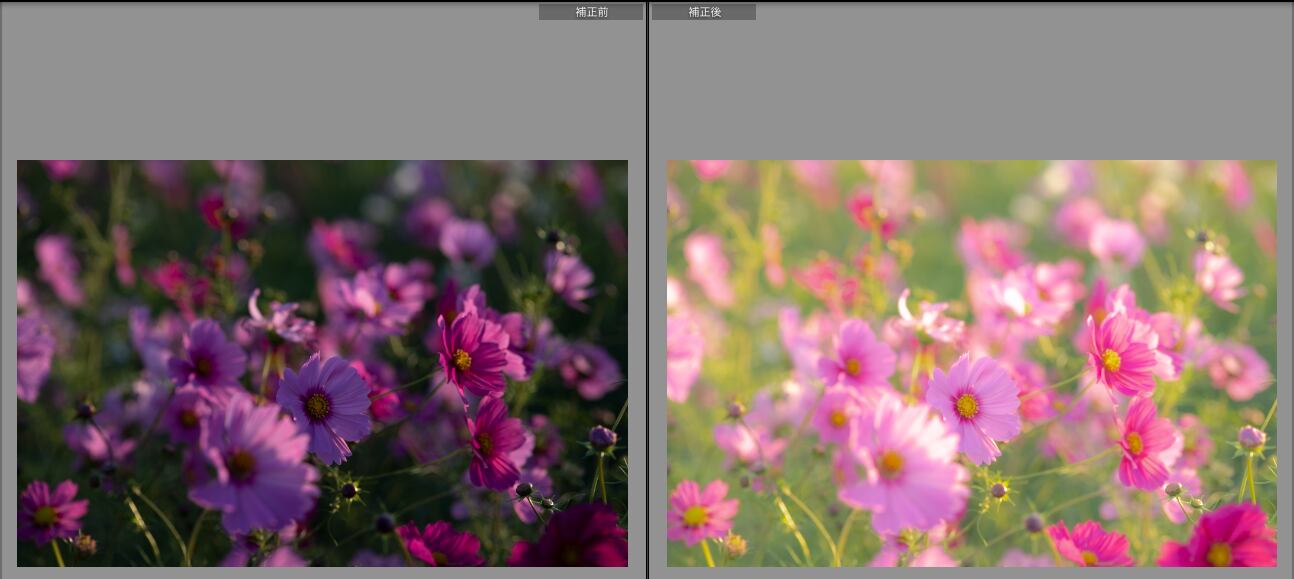Click bottom-left magenta flower in before photo
This screenshot has height=579, width=1294.
48,513
